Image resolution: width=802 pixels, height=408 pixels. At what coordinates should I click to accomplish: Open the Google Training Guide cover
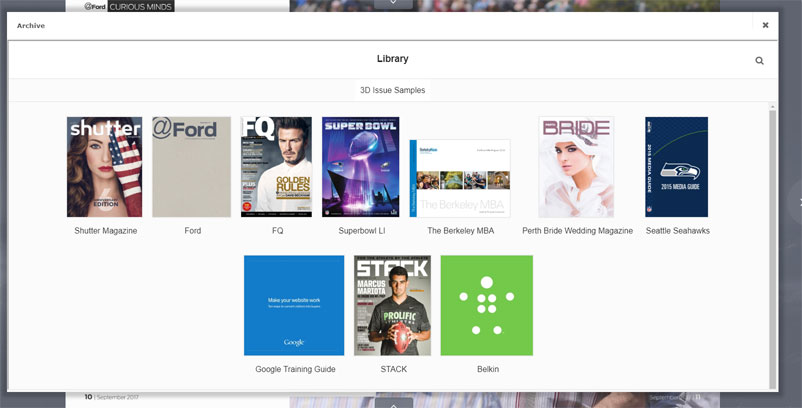(294, 305)
